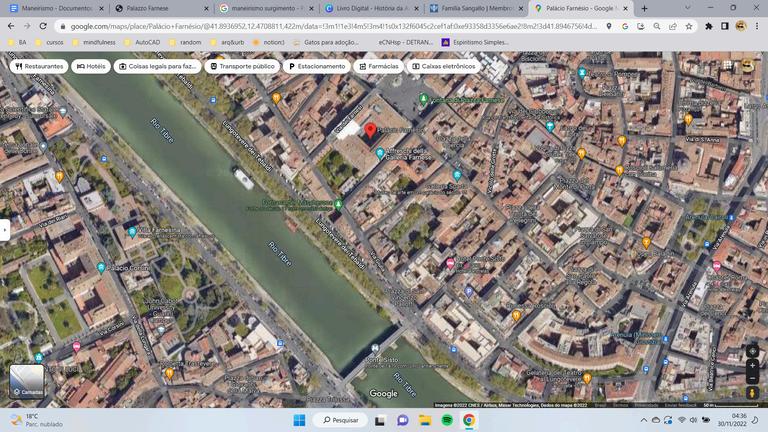Open the Restaurantes filter chip
Screen dimensions: 768x432
(x=39, y=66)
